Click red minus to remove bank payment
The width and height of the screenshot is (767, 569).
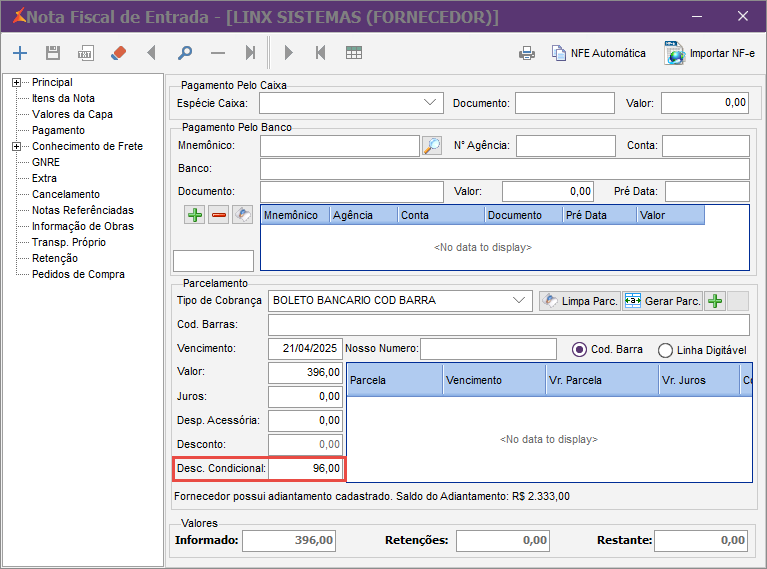coord(218,215)
